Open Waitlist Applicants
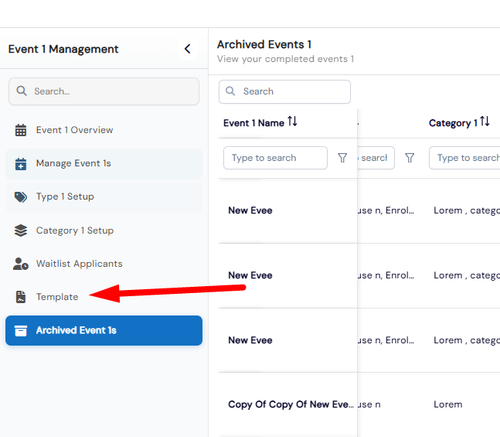This screenshot has width=500, height=437. (104, 264)
